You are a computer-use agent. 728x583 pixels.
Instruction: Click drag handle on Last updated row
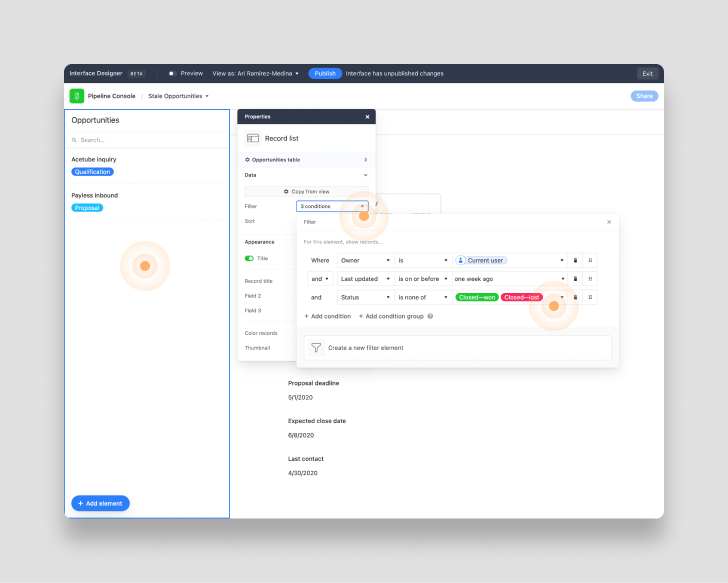(590, 279)
